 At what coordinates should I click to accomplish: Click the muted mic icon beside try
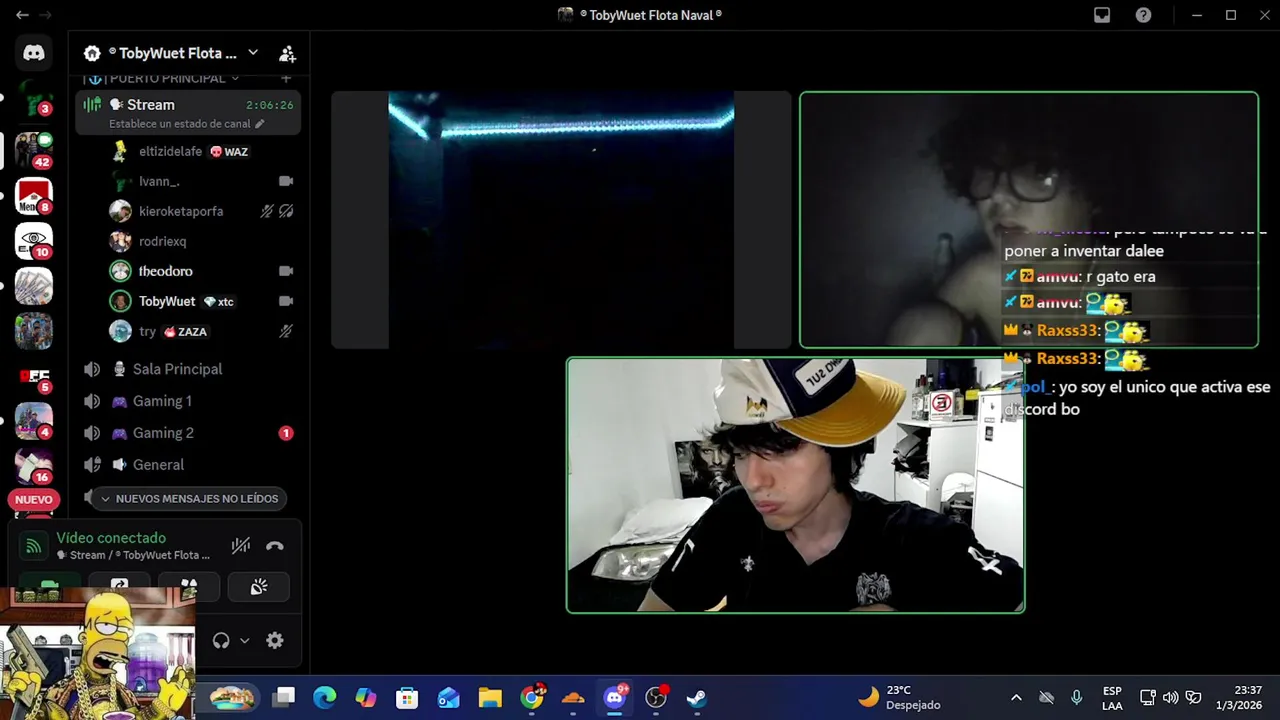point(286,332)
